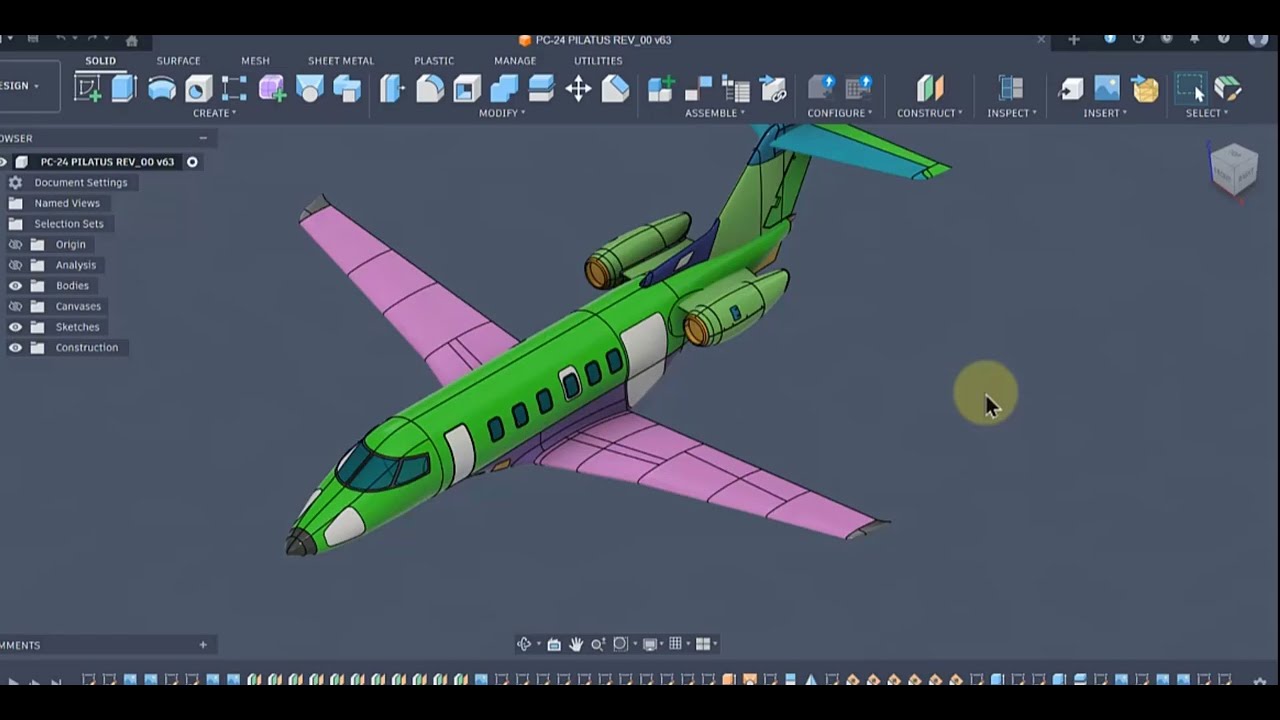Select the Chamfer tool icon
The width and height of the screenshot is (1280, 720).
615,89
